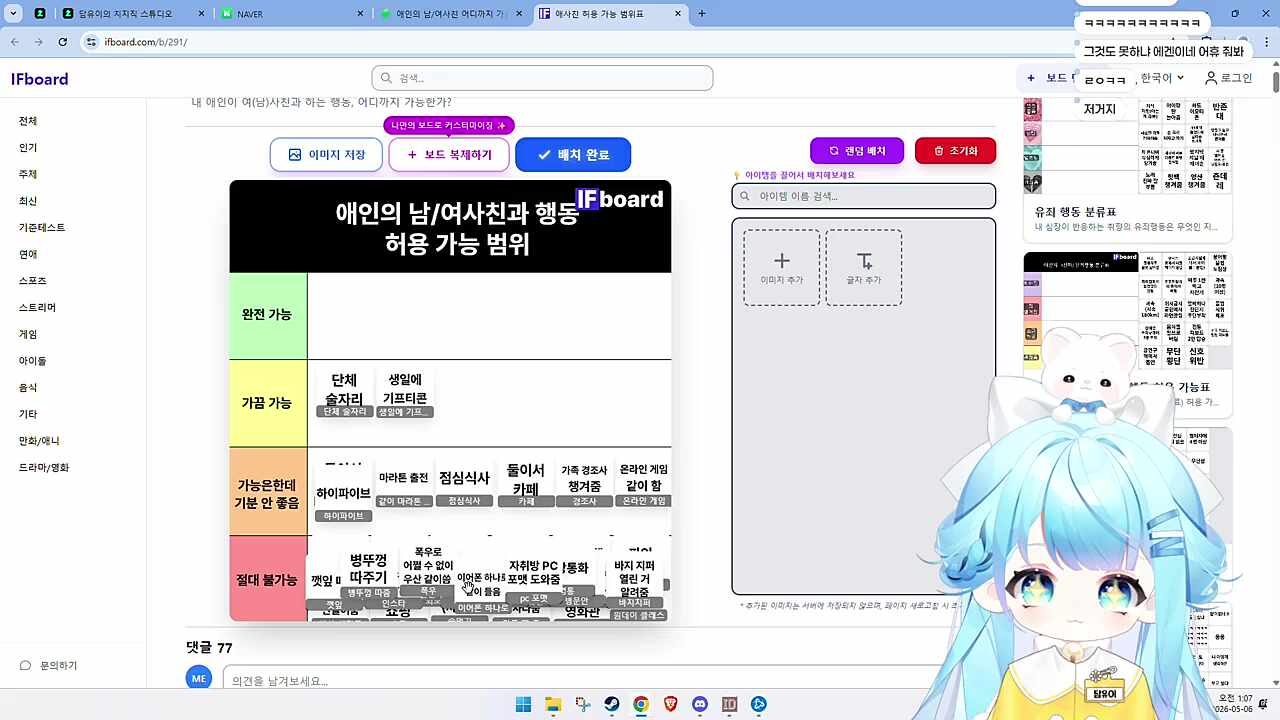This screenshot has width=1280, height=720.
Task: Select the 생일에 기프티콘 item card
Action: click(x=405, y=393)
